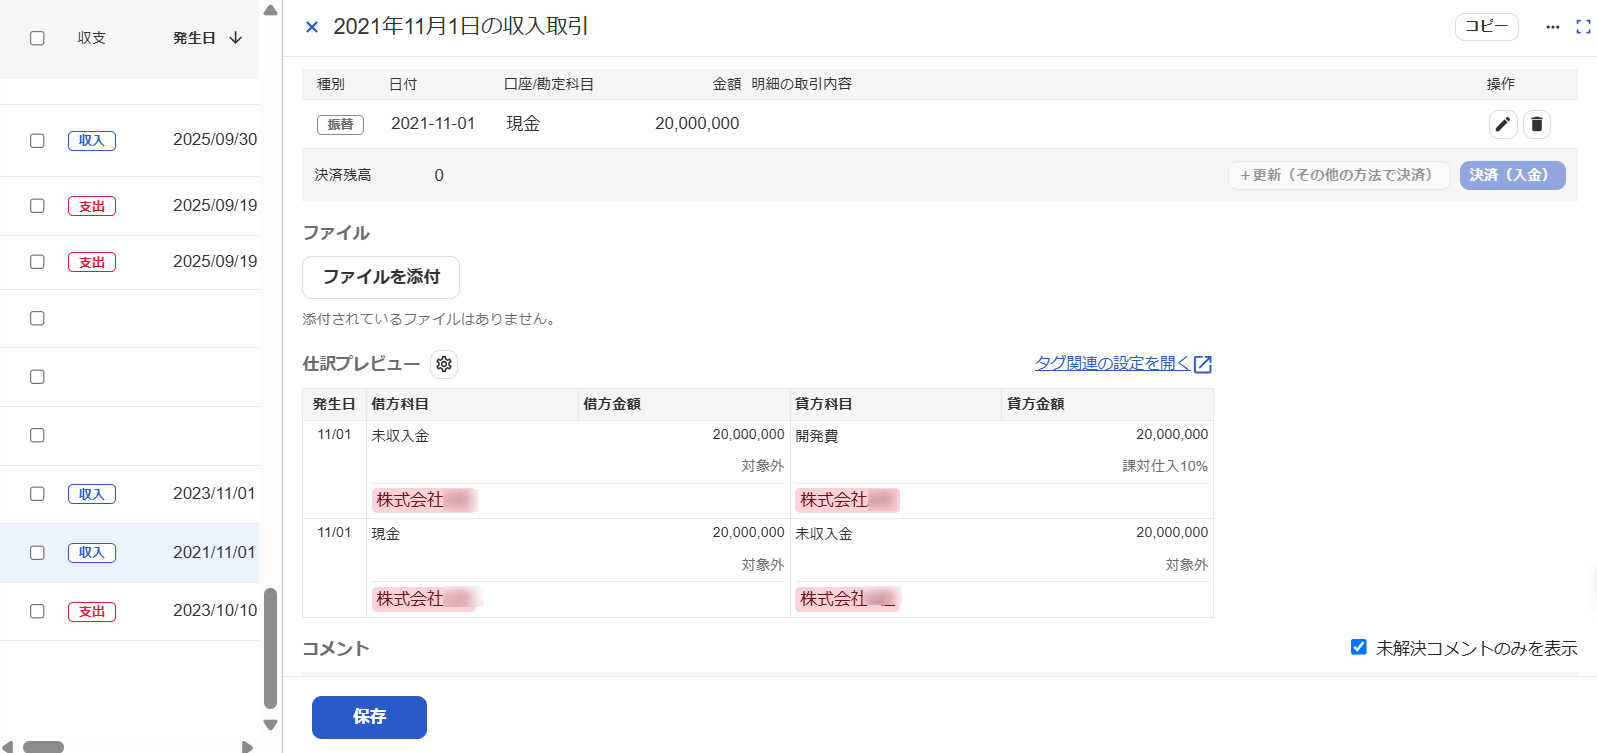
Task: Click the 2021-11-01 date cell
Action: (433, 123)
